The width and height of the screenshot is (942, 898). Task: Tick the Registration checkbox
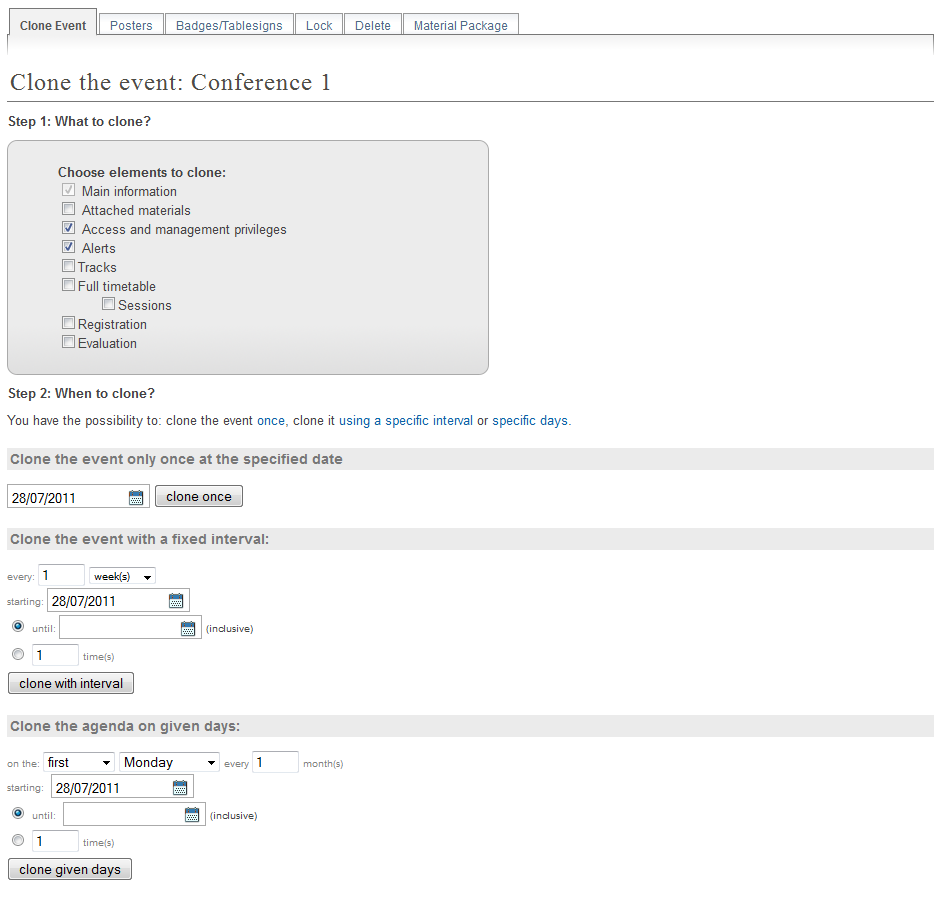click(68, 323)
